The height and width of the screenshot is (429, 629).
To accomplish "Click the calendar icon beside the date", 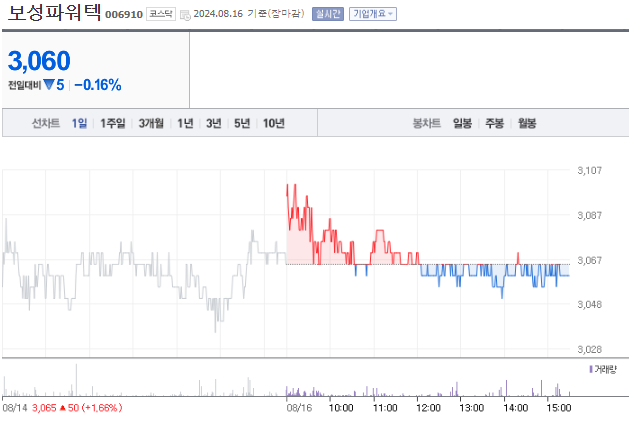I will pyautogui.click(x=185, y=15).
